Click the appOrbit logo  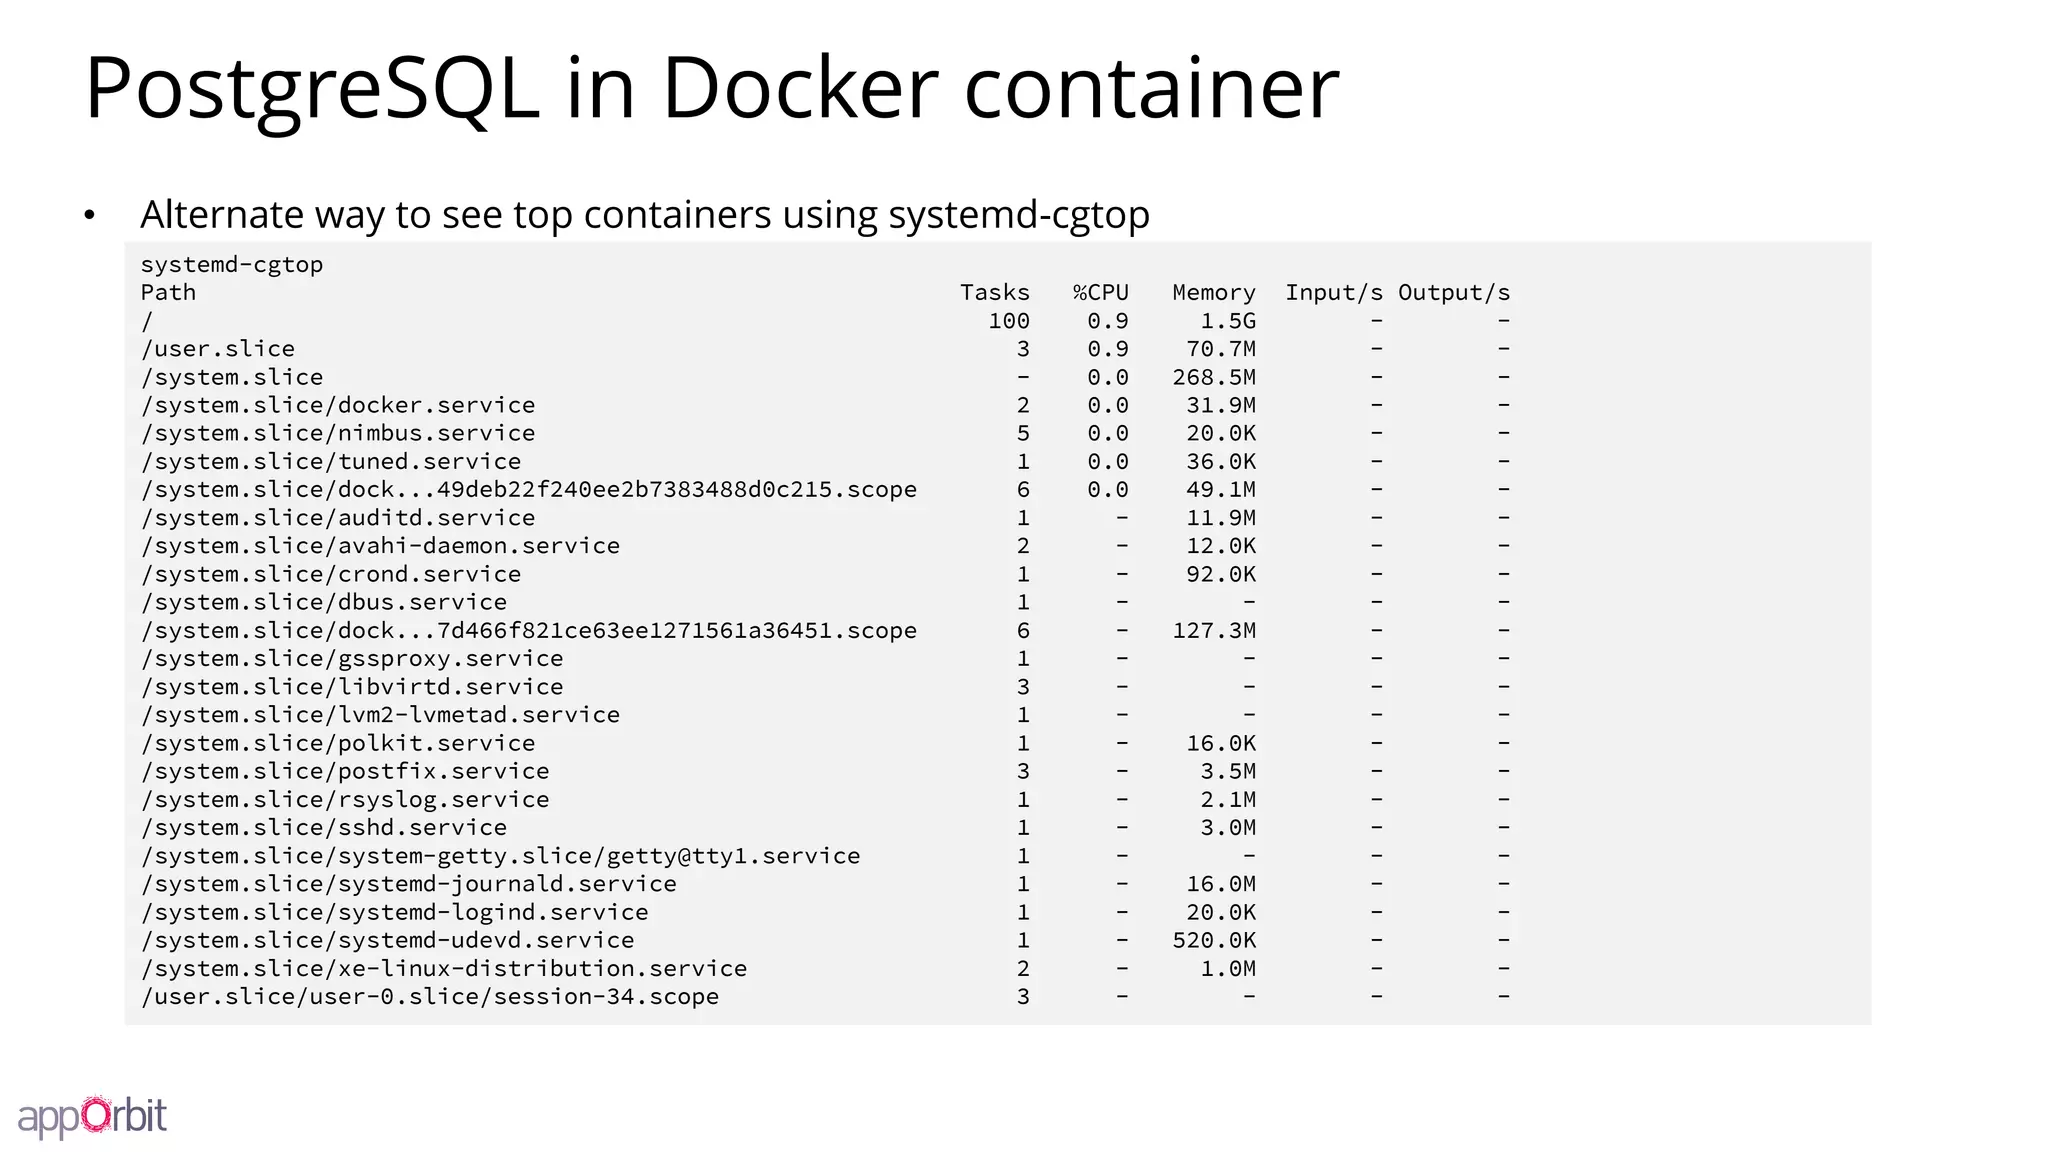92,1116
